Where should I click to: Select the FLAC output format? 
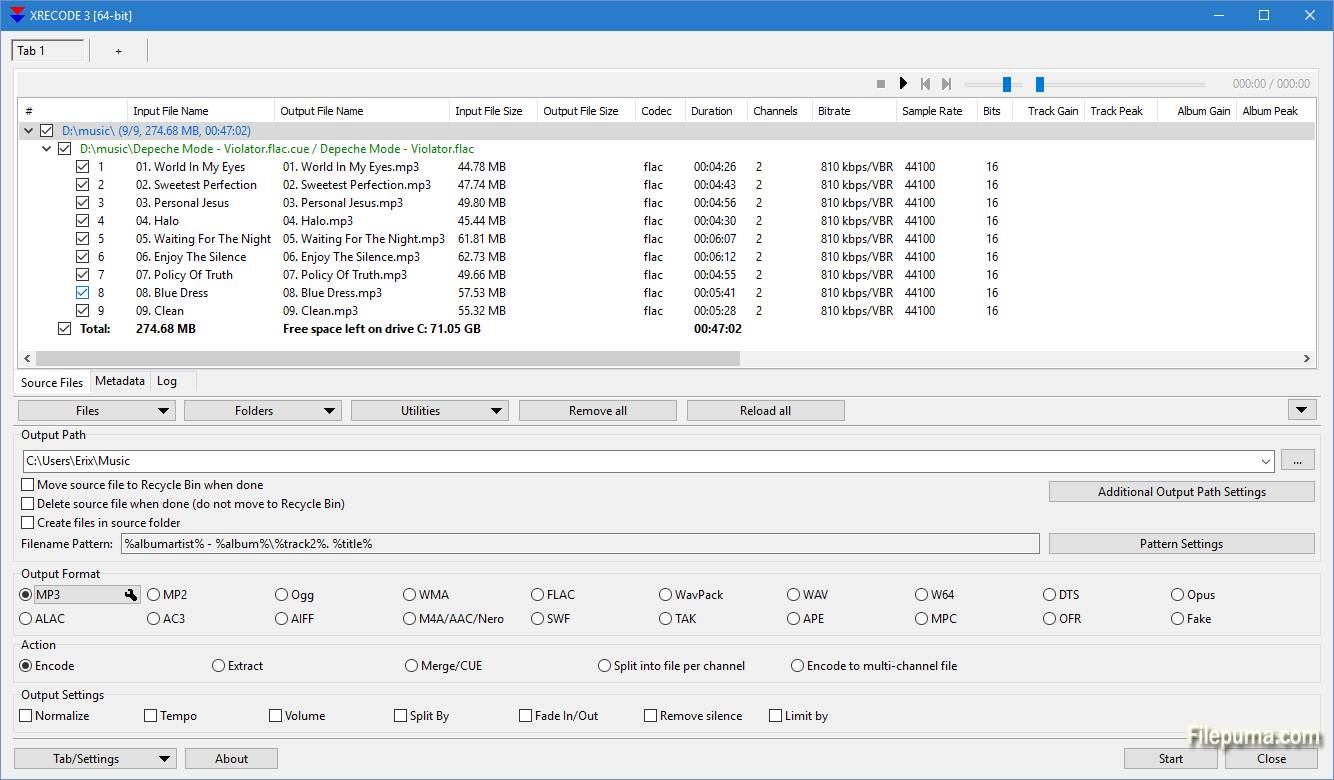(x=538, y=595)
